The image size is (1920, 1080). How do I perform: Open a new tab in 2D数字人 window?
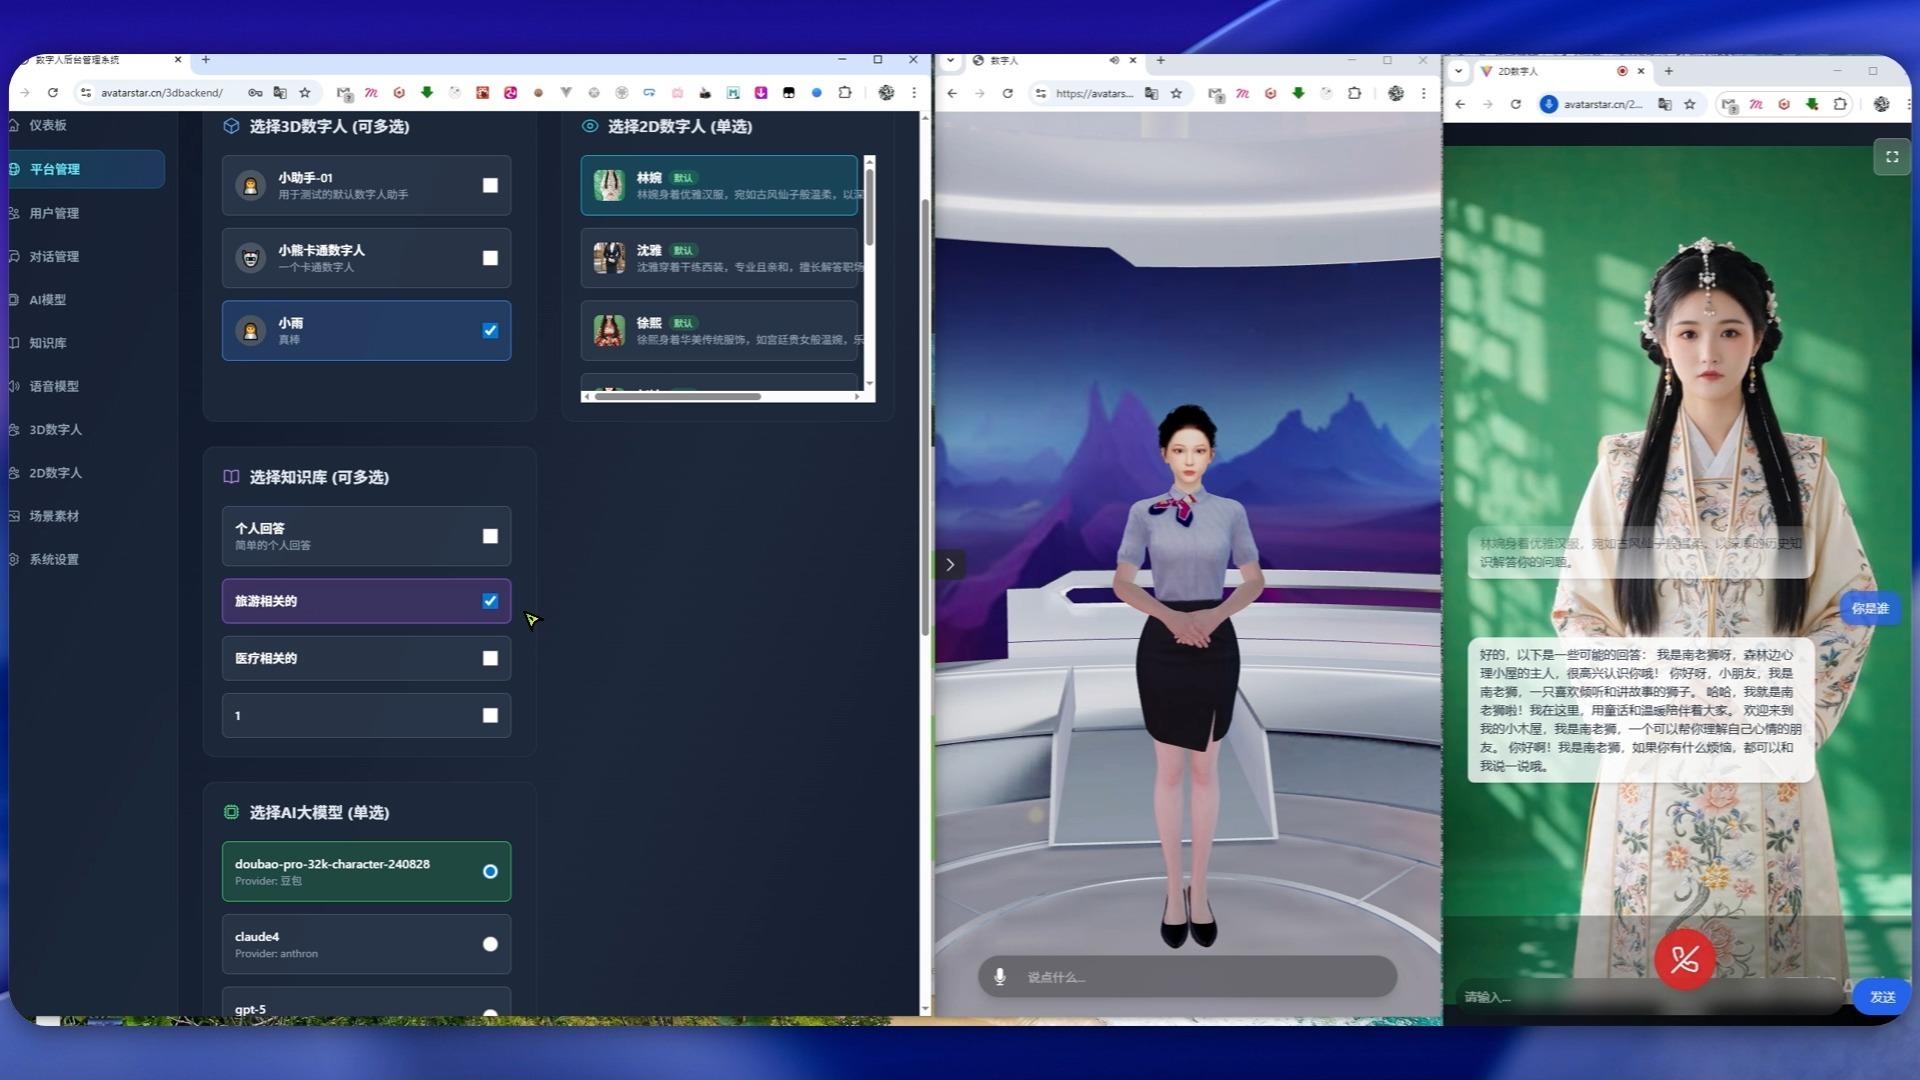coord(1669,71)
